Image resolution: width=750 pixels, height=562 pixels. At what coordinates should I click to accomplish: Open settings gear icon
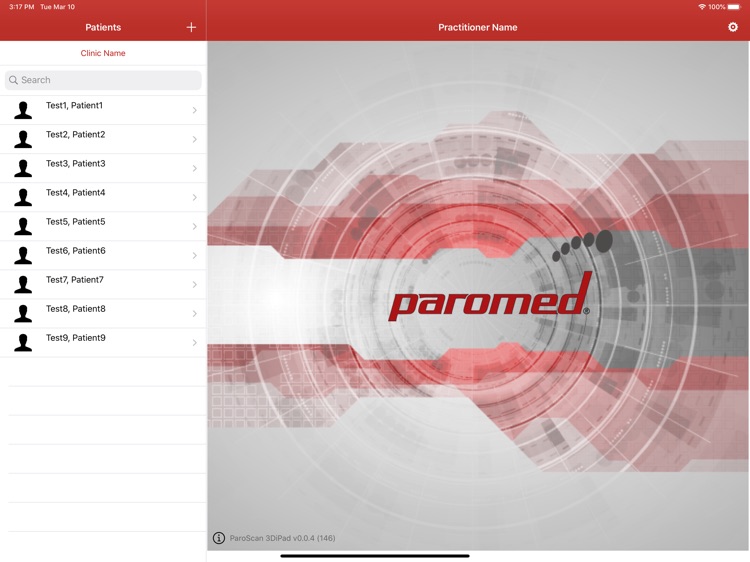pos(732,27)
